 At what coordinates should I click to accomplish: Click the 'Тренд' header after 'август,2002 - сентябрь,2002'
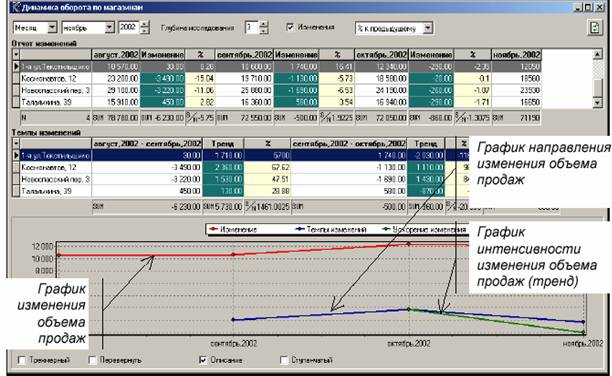tap(223, 143)
